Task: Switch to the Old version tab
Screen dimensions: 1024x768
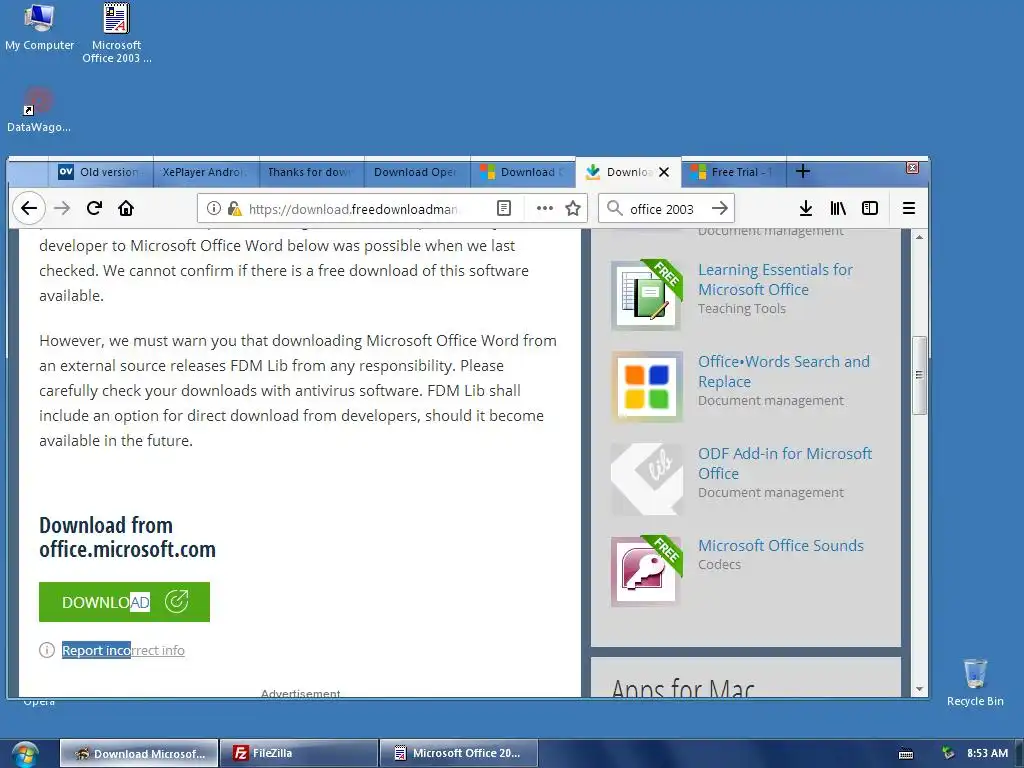Action: (101, 172)
